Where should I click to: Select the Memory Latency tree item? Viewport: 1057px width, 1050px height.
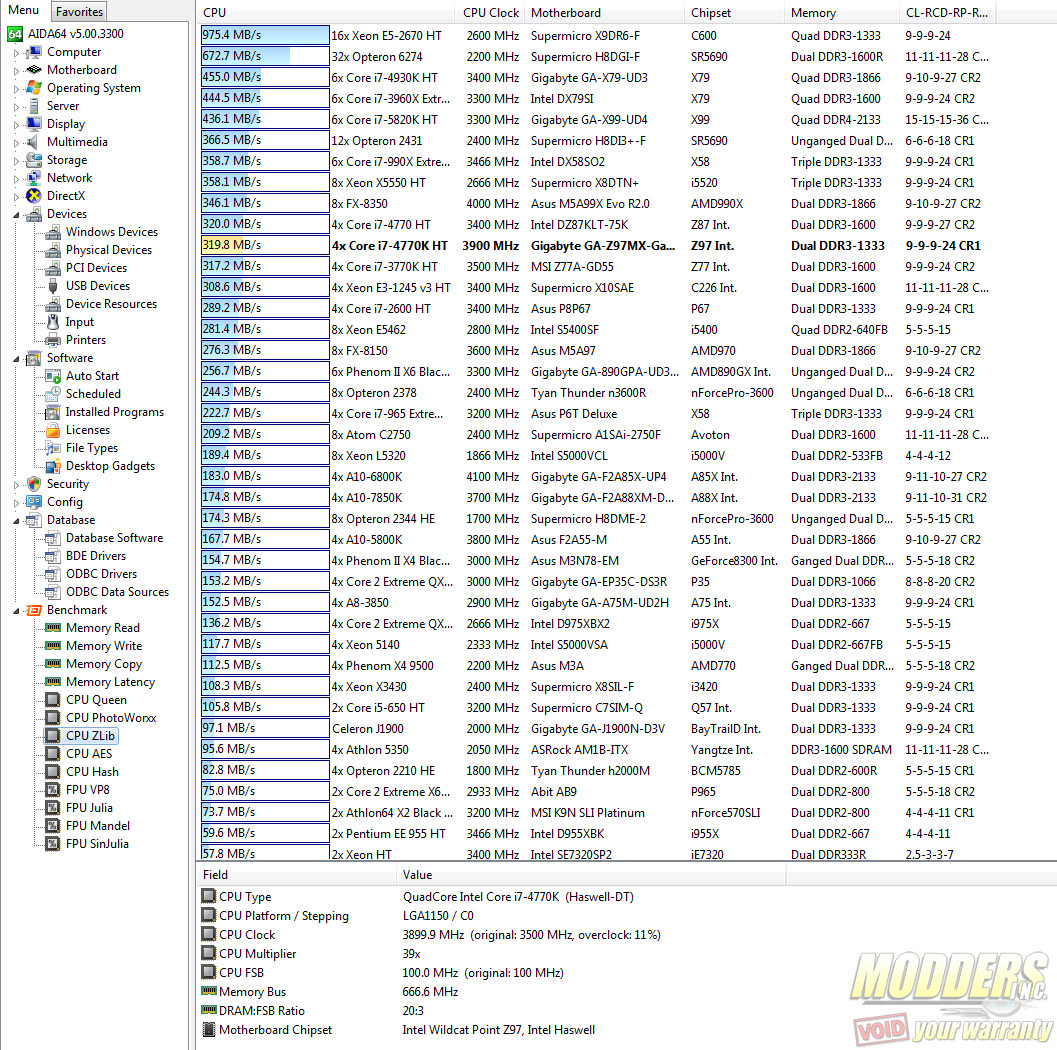point(111,681)
